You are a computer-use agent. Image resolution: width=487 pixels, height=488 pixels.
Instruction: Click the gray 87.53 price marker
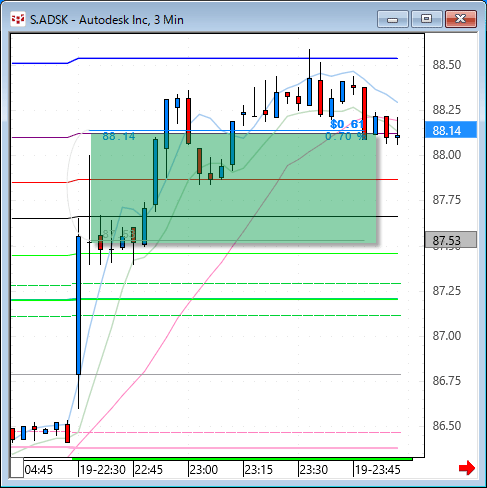[451, 240]
